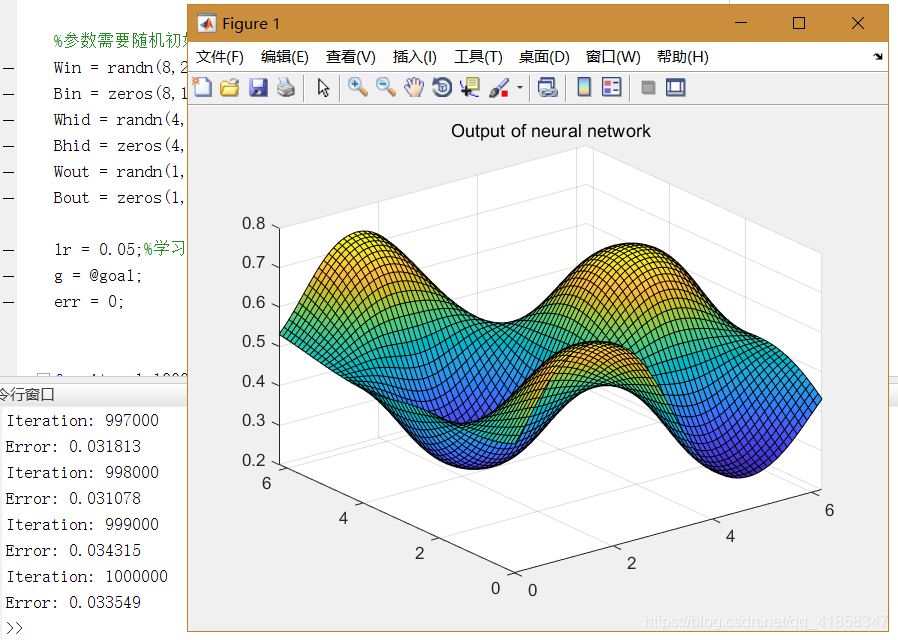Activate the Zoom Out magnifier tool

pos(386,88)
